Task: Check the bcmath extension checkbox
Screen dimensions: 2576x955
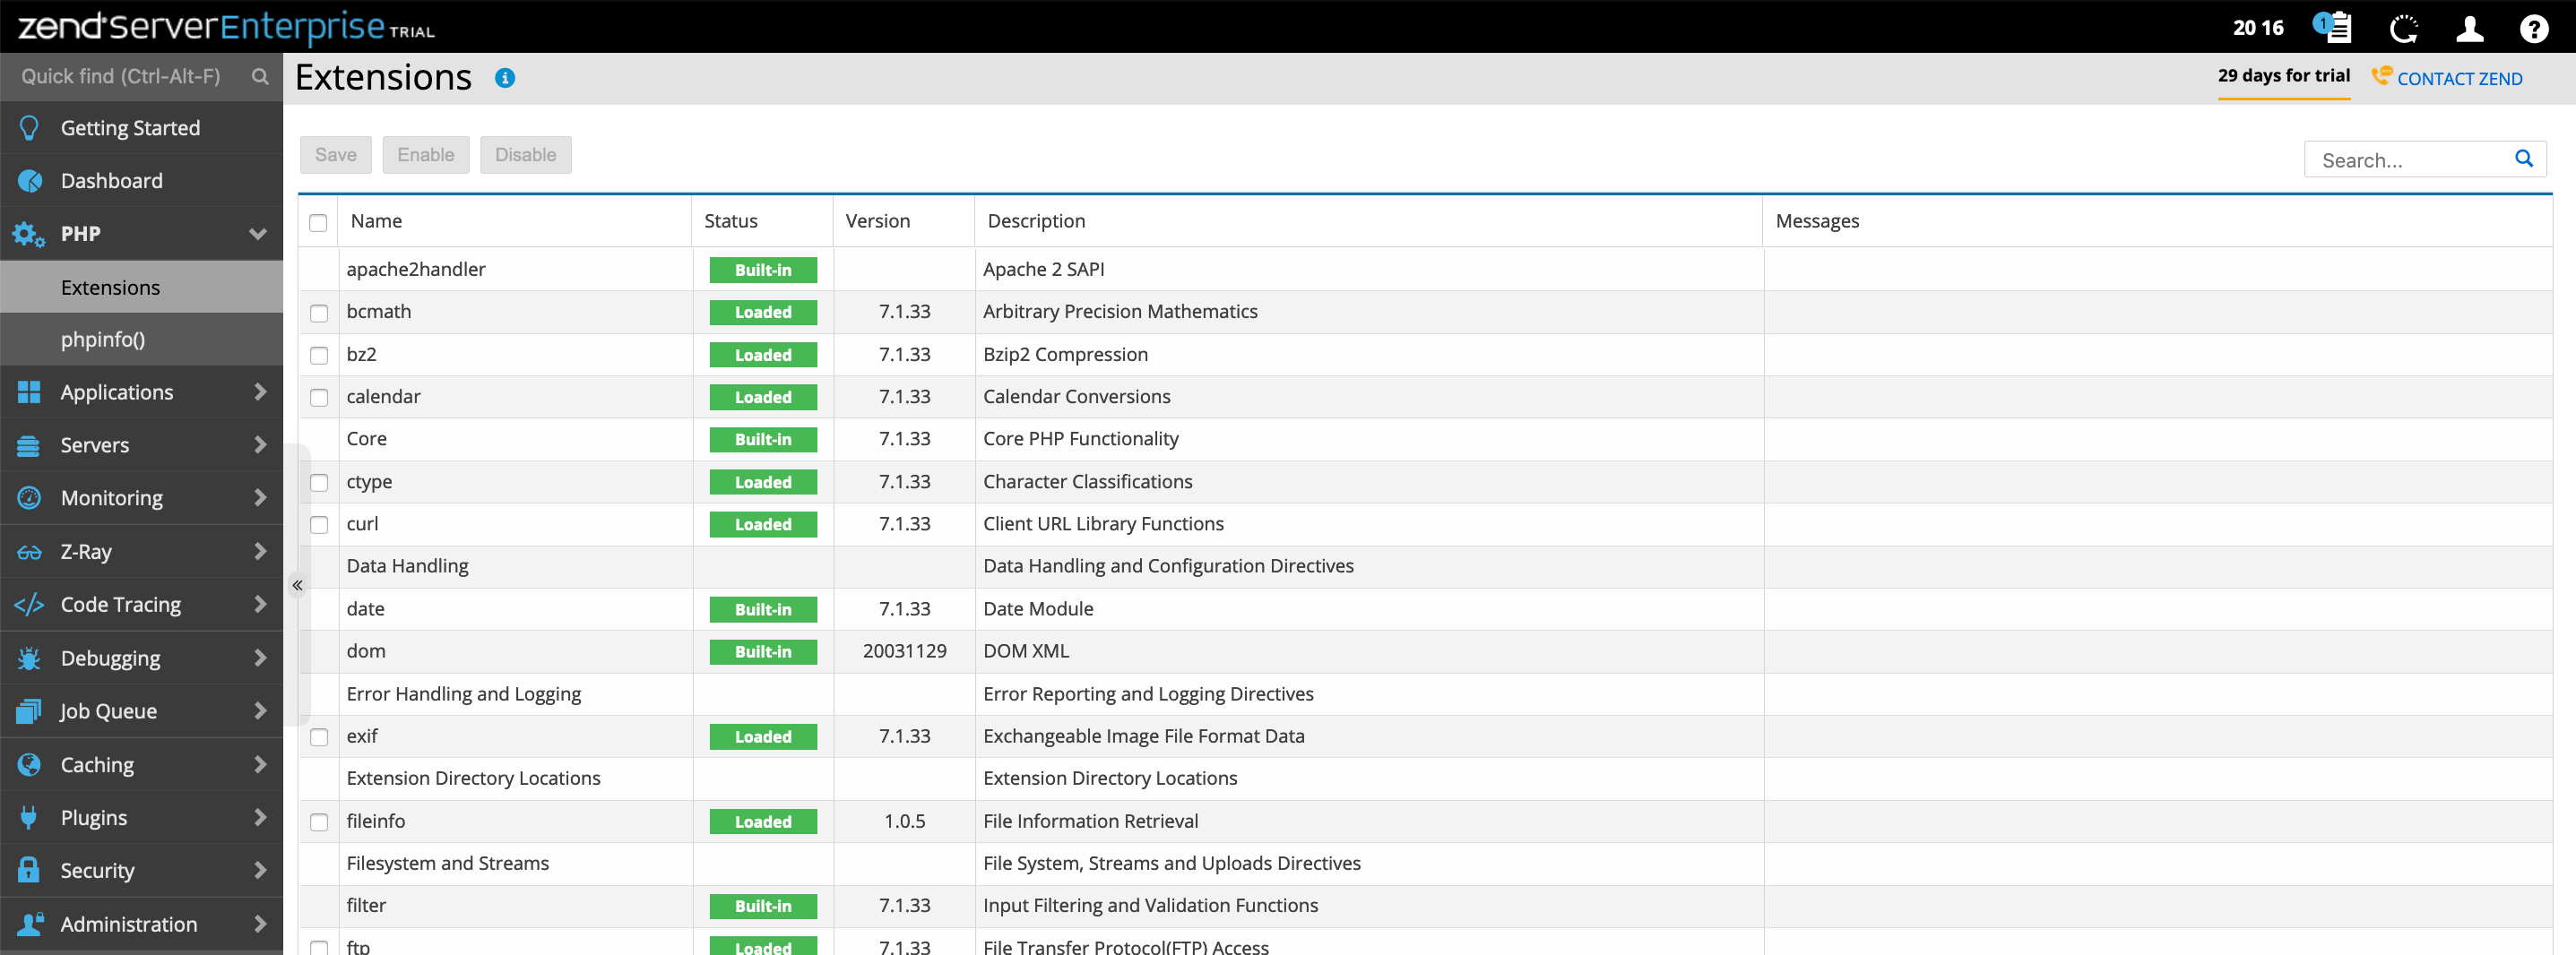Action: click(319, 313)
